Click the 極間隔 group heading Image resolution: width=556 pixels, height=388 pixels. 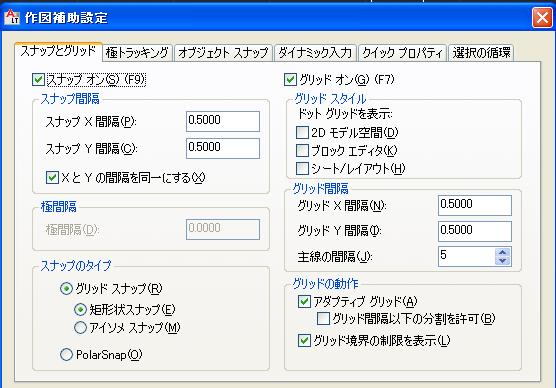(59, 206)
